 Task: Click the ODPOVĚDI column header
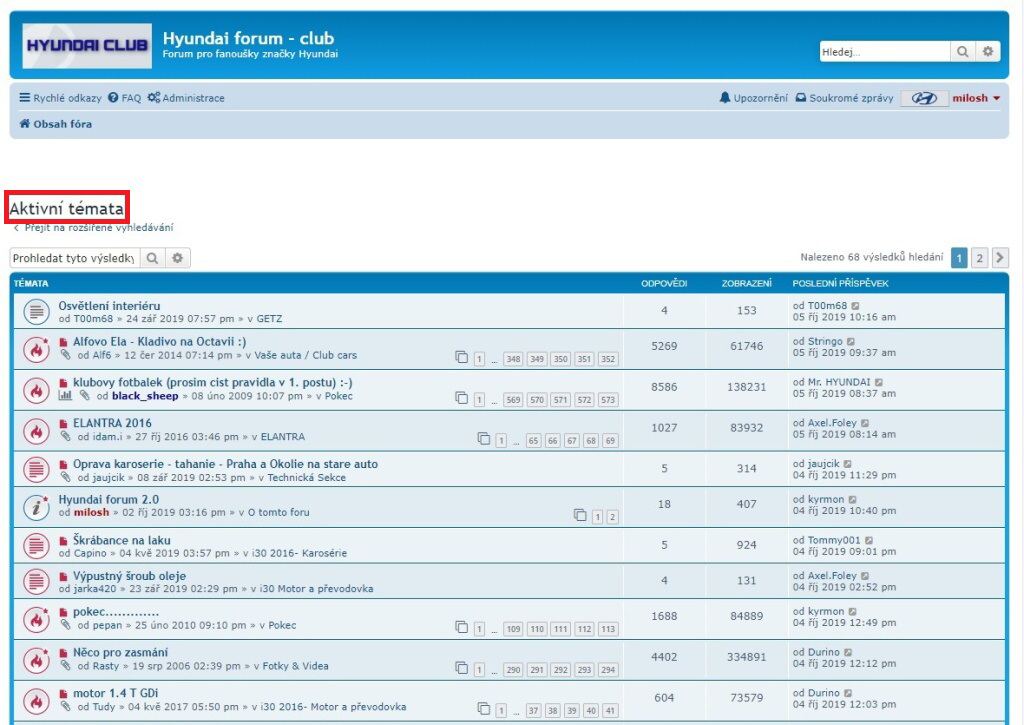664,283
